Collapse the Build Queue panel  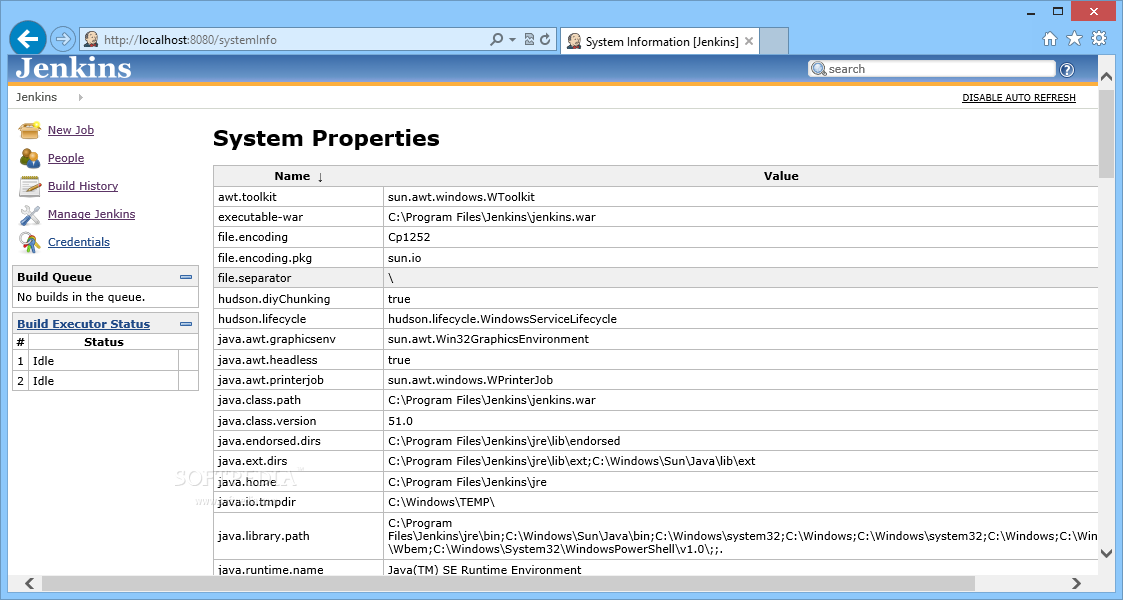pyautogui.click(x=186, y=276)
